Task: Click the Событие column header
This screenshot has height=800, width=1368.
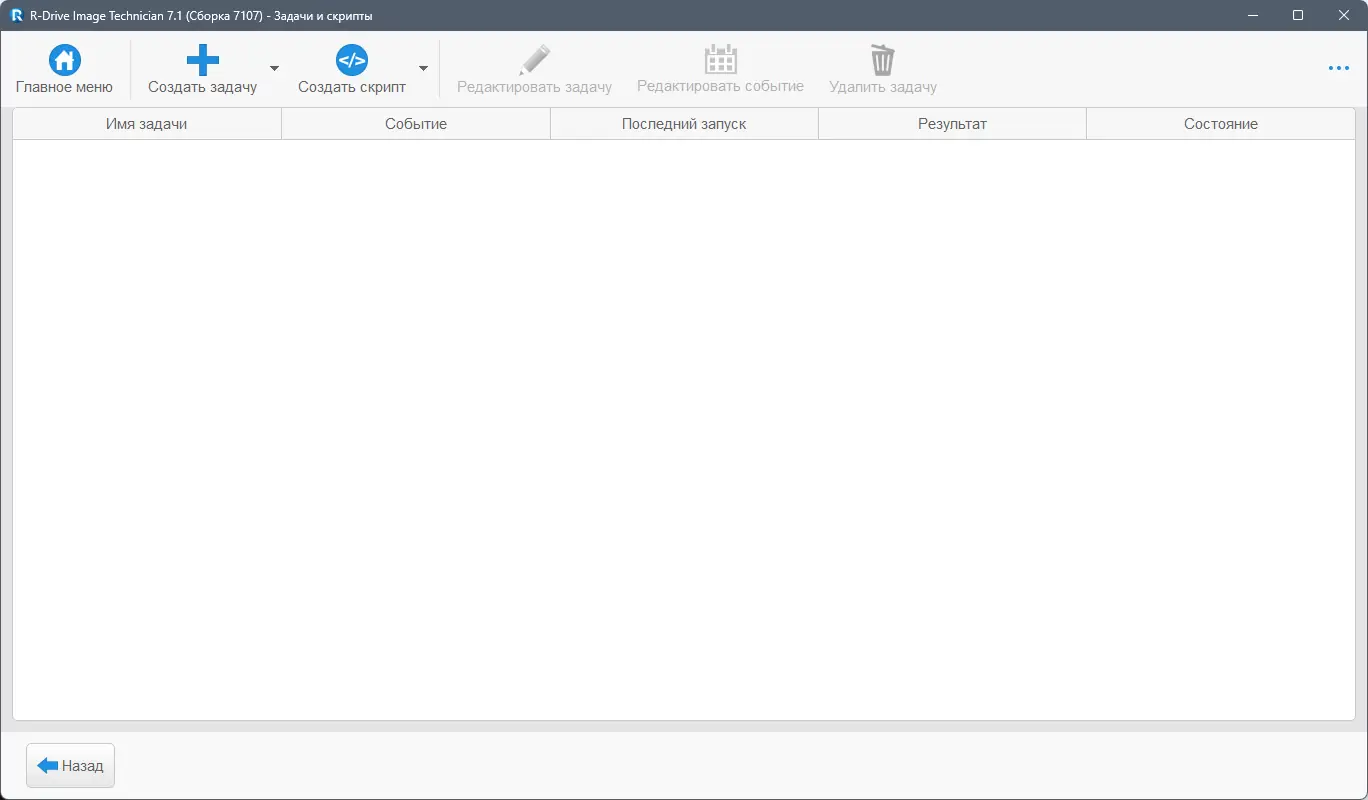Action: click(x=416, y=123)
